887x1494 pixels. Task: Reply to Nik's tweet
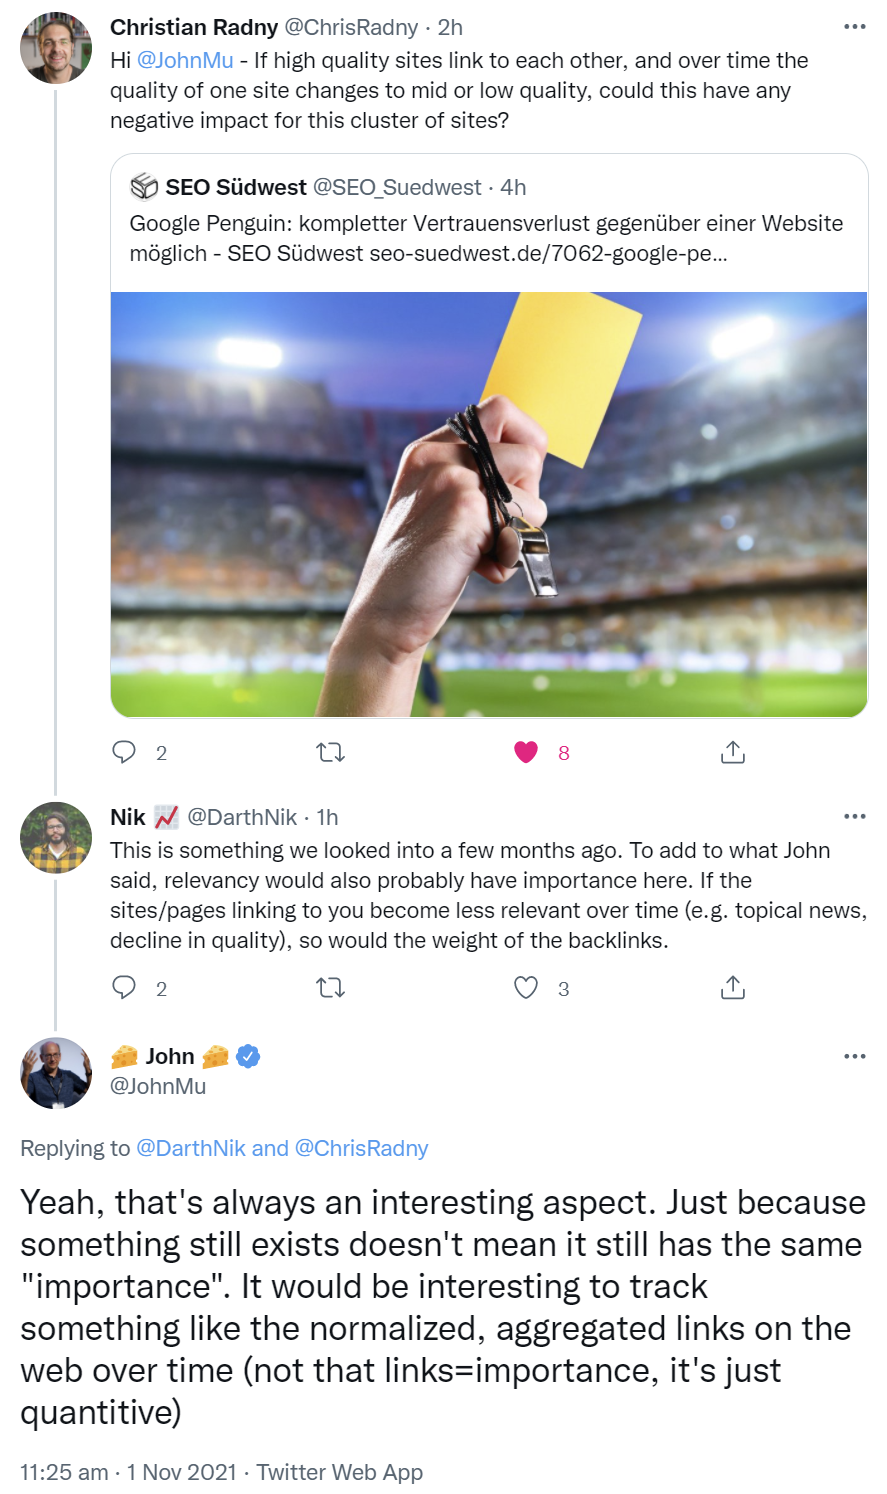(124, 988)
